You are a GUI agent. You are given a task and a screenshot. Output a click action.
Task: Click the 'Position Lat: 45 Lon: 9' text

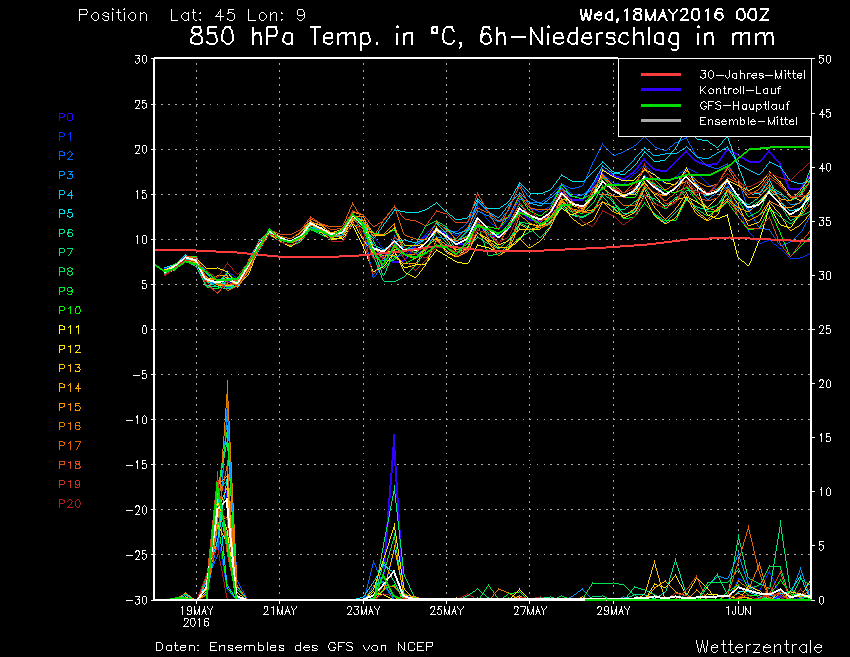point(192,15)
